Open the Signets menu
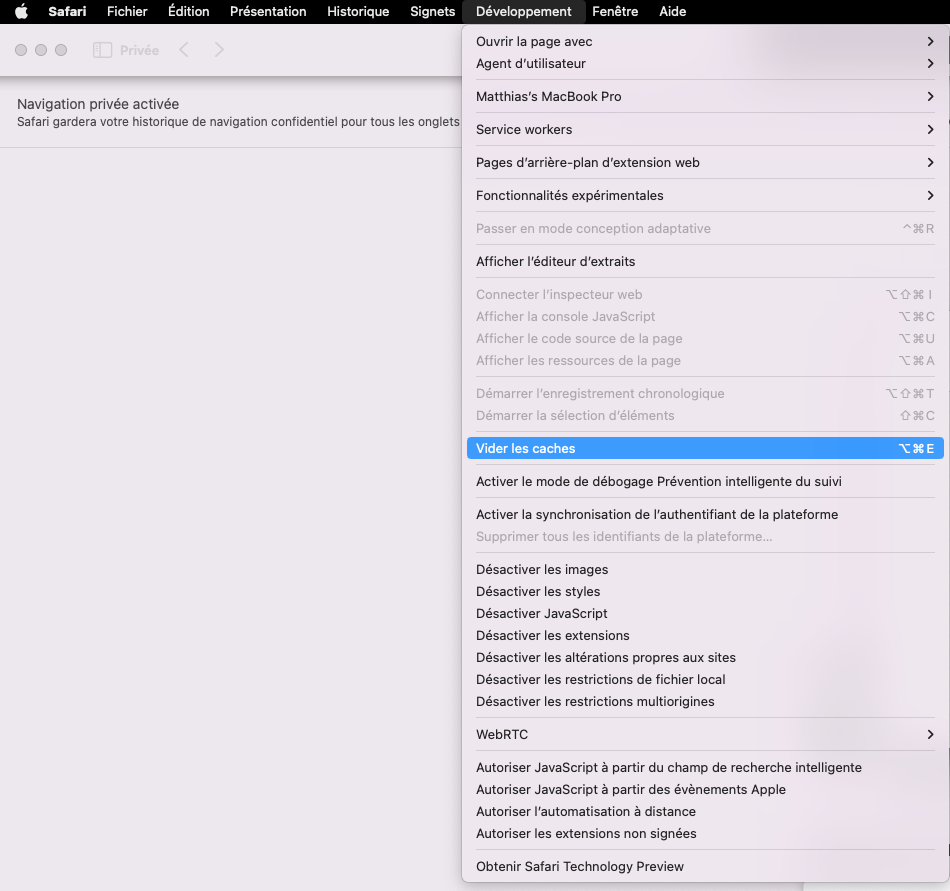The image size is (950, 891). pos(432,12)
